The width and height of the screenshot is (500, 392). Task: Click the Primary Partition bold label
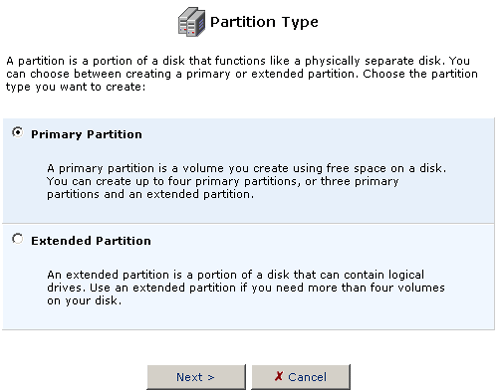tap(87, 134)
